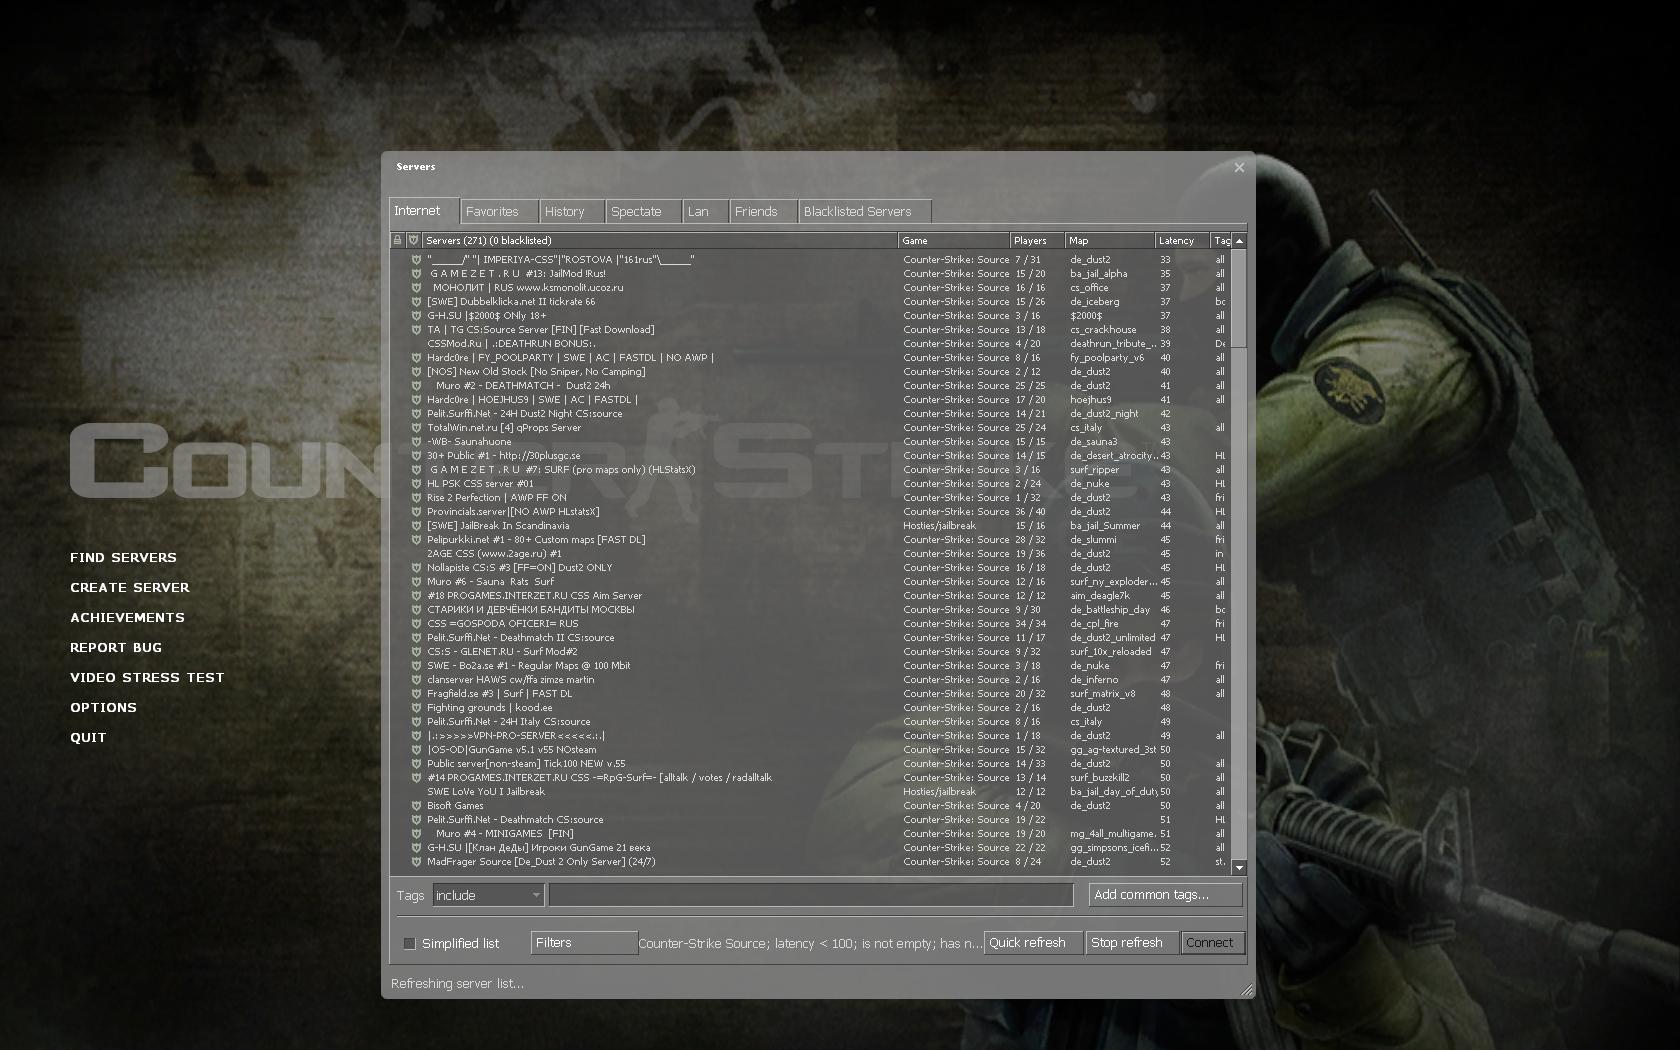The image size is (1680, 1050).
Task: Click scroll up arrow of server list
Action: tap(1239, 241)
